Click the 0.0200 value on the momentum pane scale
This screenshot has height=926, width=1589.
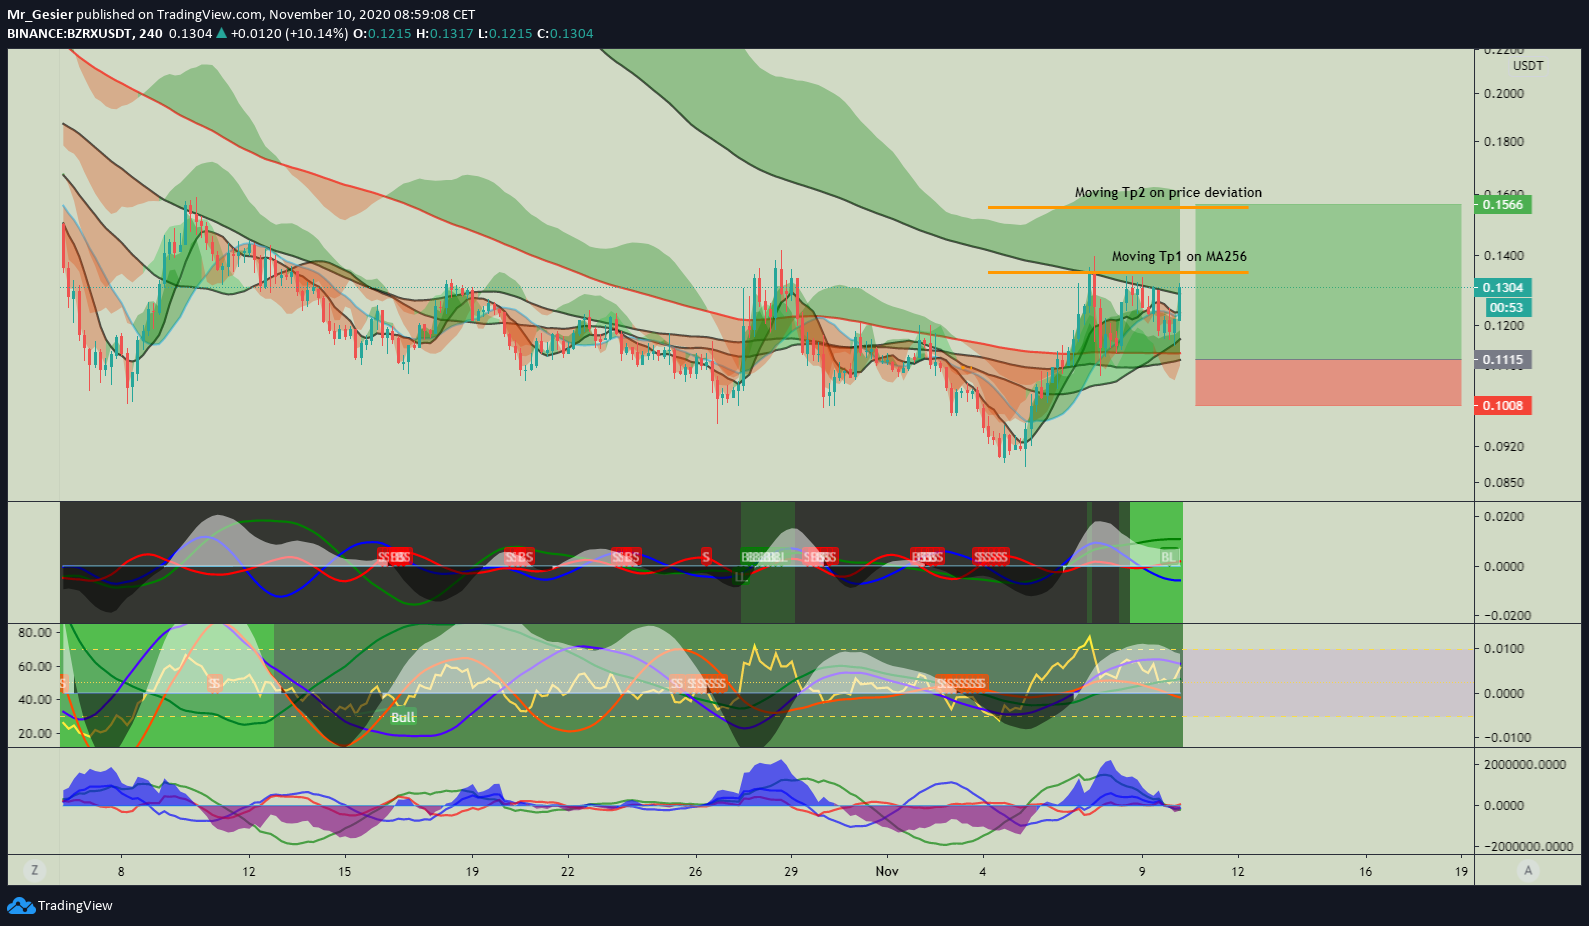[x=1504, y=517]
